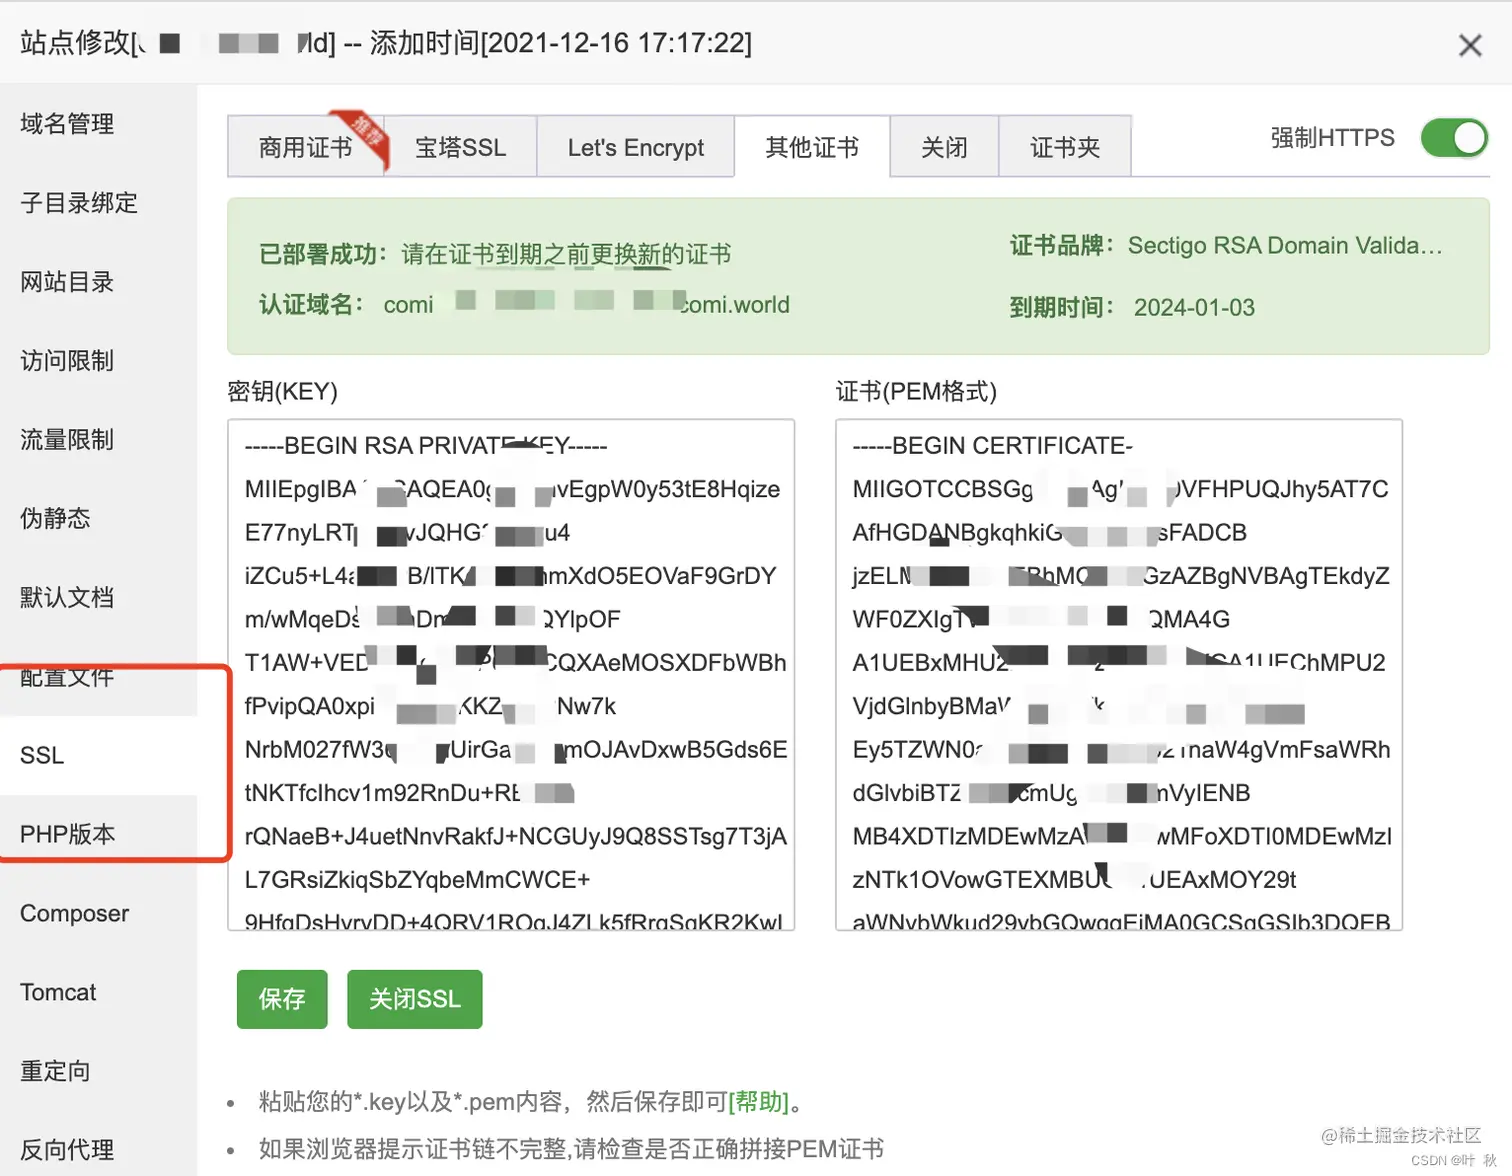
Task: Select Tomcat in the sidebar
Action: (58, 992)
